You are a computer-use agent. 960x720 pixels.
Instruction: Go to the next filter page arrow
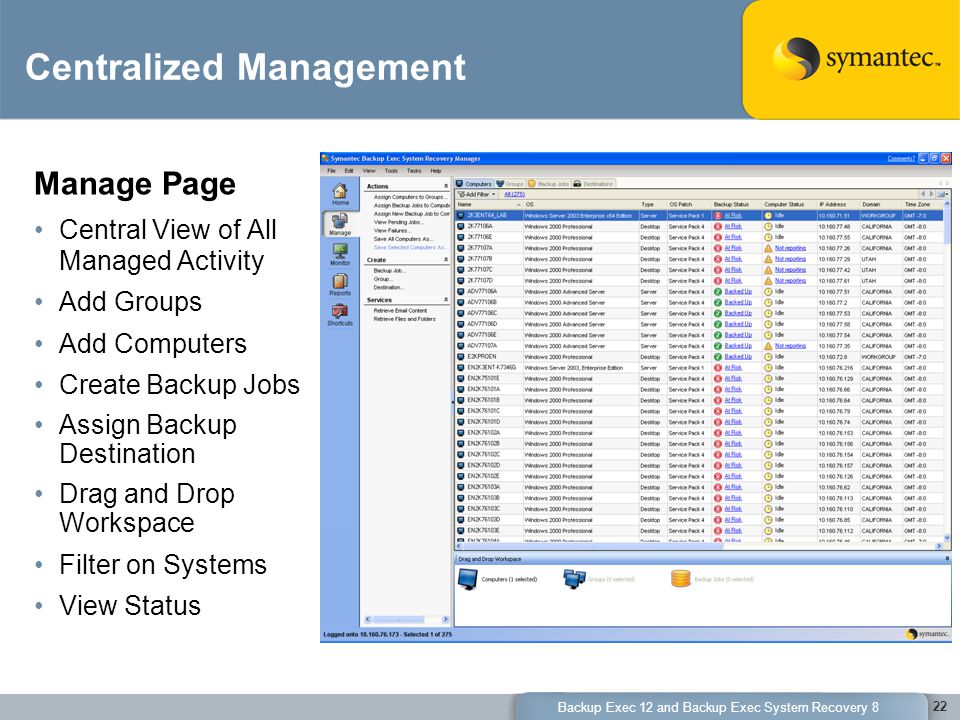(931, 194)
